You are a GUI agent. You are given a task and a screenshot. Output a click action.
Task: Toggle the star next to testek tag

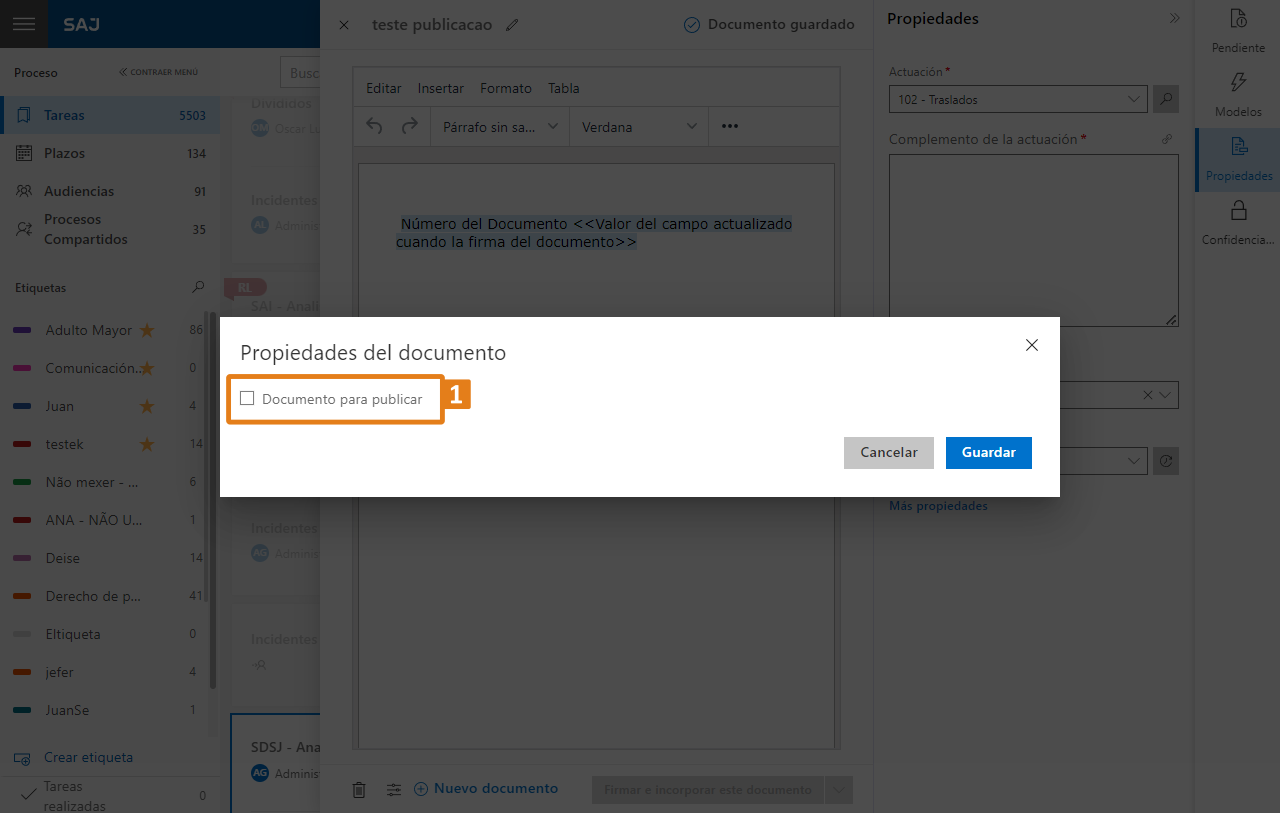[x=147, y=444]
